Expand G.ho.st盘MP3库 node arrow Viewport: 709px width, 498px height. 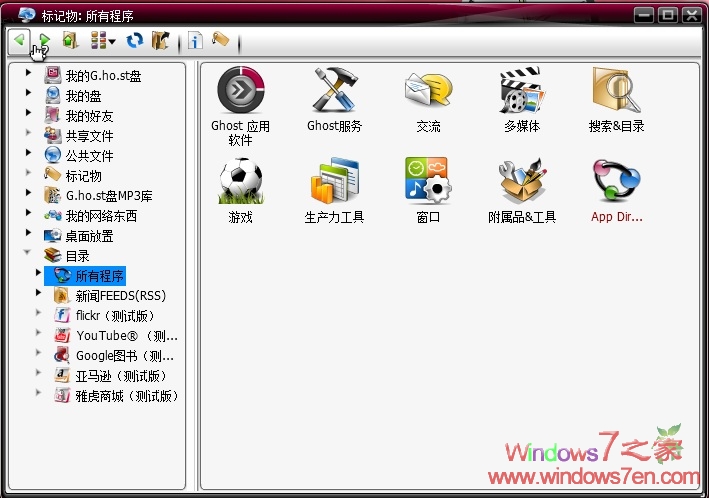(28, 192)
